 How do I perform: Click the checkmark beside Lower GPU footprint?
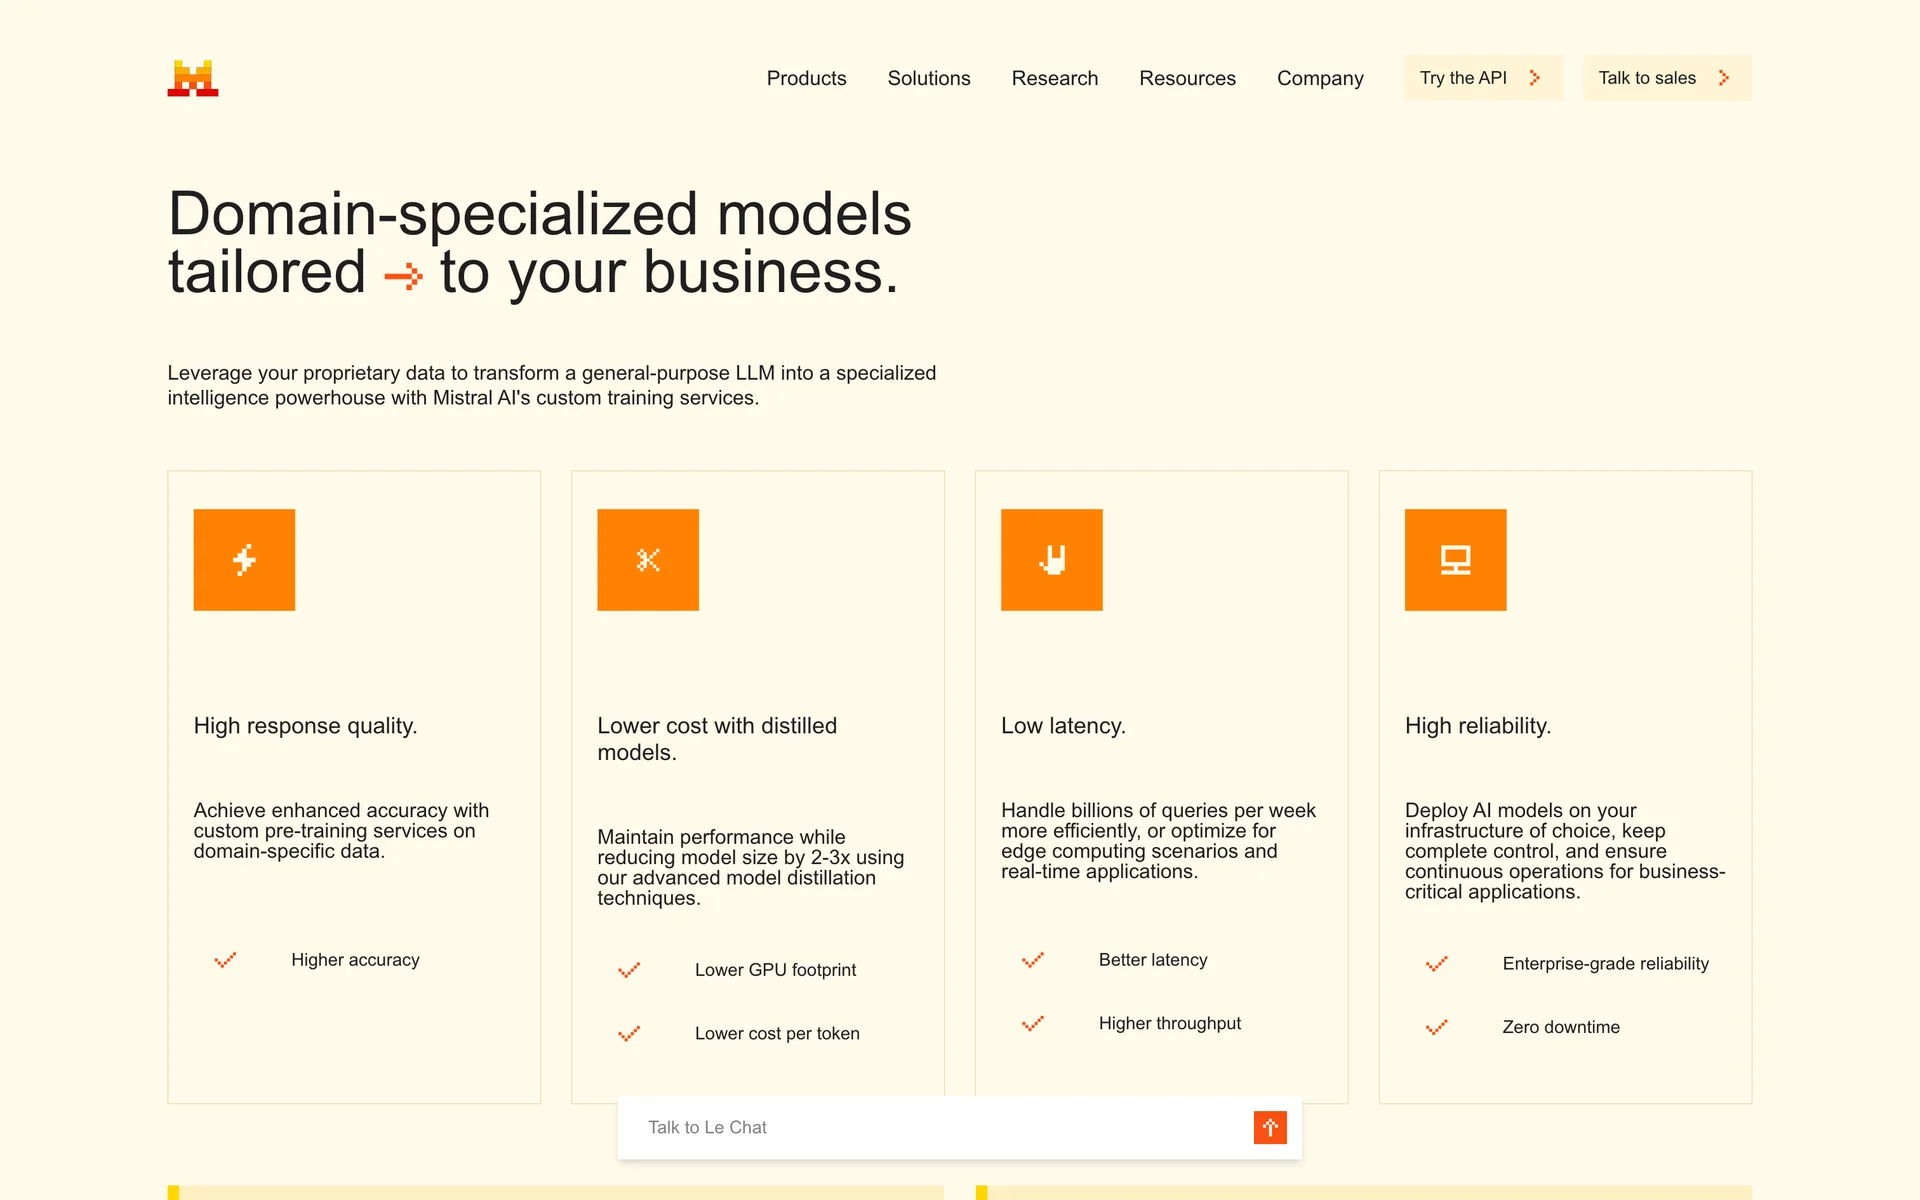(629, 970)
